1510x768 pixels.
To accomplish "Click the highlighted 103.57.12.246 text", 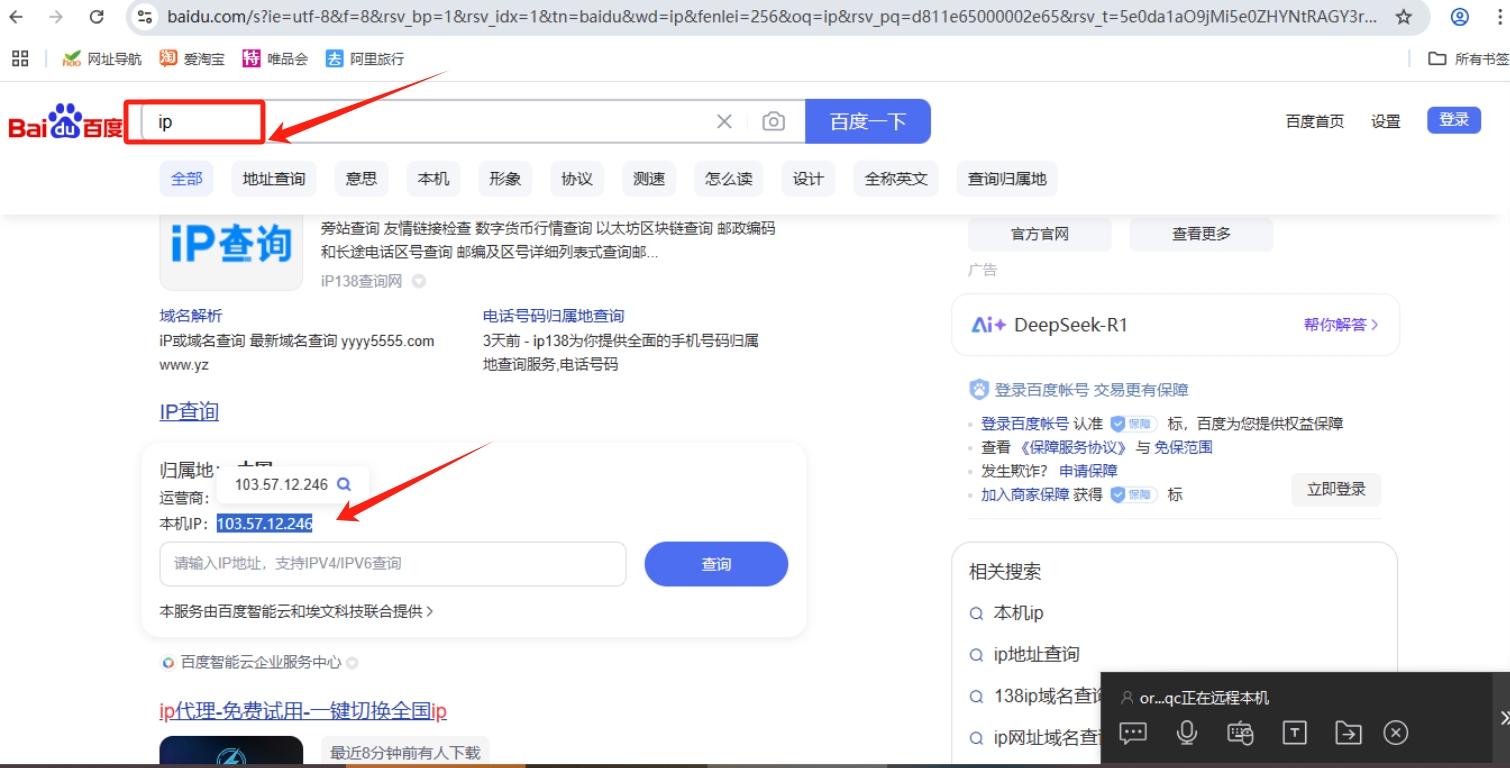I will point(265,523).
